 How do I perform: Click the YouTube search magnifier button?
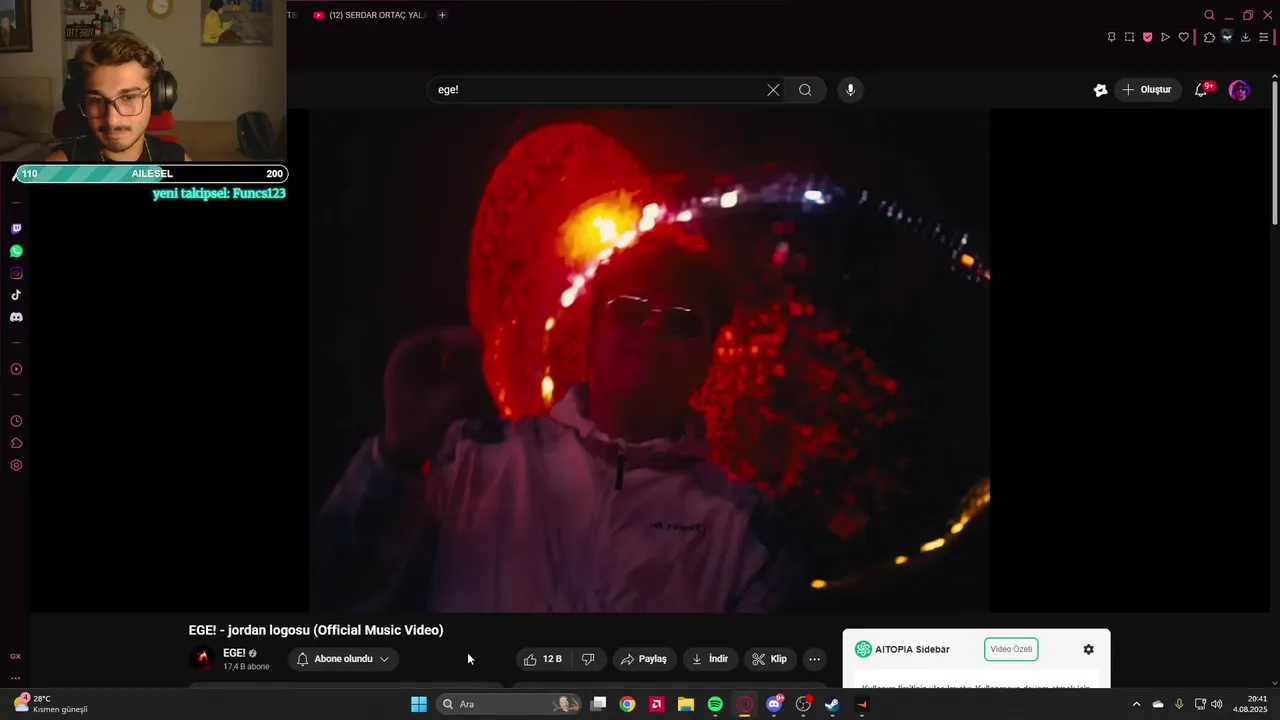coord(805,90)
